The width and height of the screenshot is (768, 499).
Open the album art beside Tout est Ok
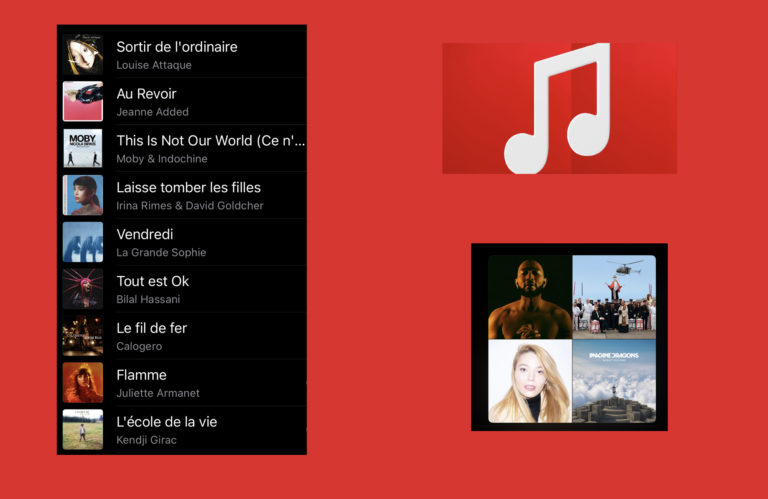[83, 289]
